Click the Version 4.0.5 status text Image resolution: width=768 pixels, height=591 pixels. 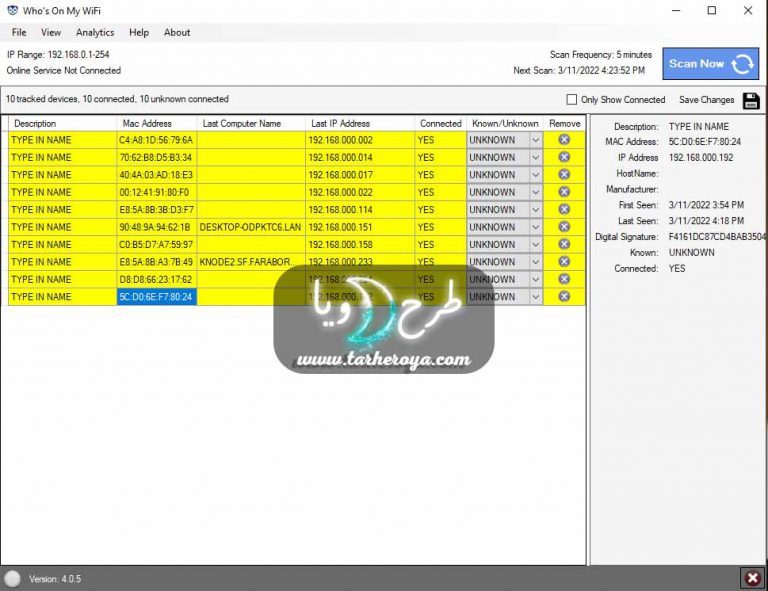pos(55,579)
